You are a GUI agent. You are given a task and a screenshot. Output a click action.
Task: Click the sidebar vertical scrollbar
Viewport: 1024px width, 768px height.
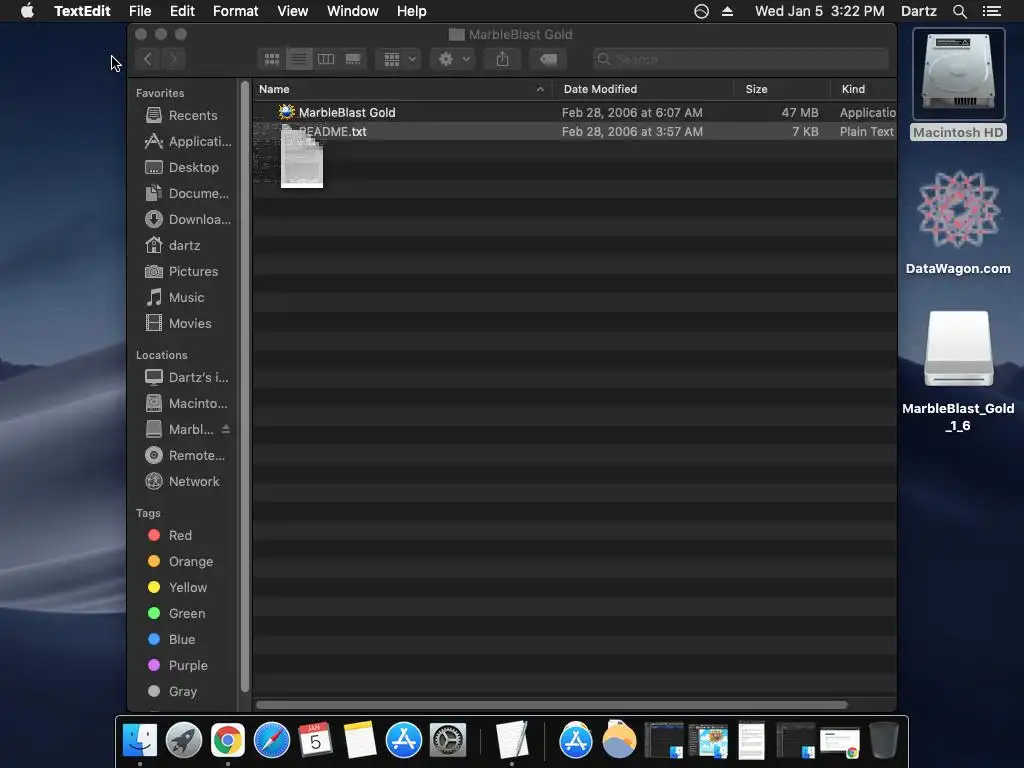pos(245,385)
